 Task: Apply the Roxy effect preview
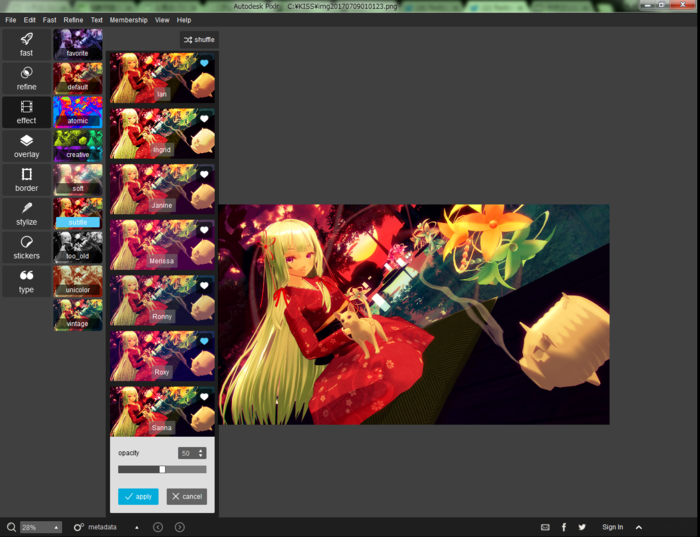click(x=162, y=356)
